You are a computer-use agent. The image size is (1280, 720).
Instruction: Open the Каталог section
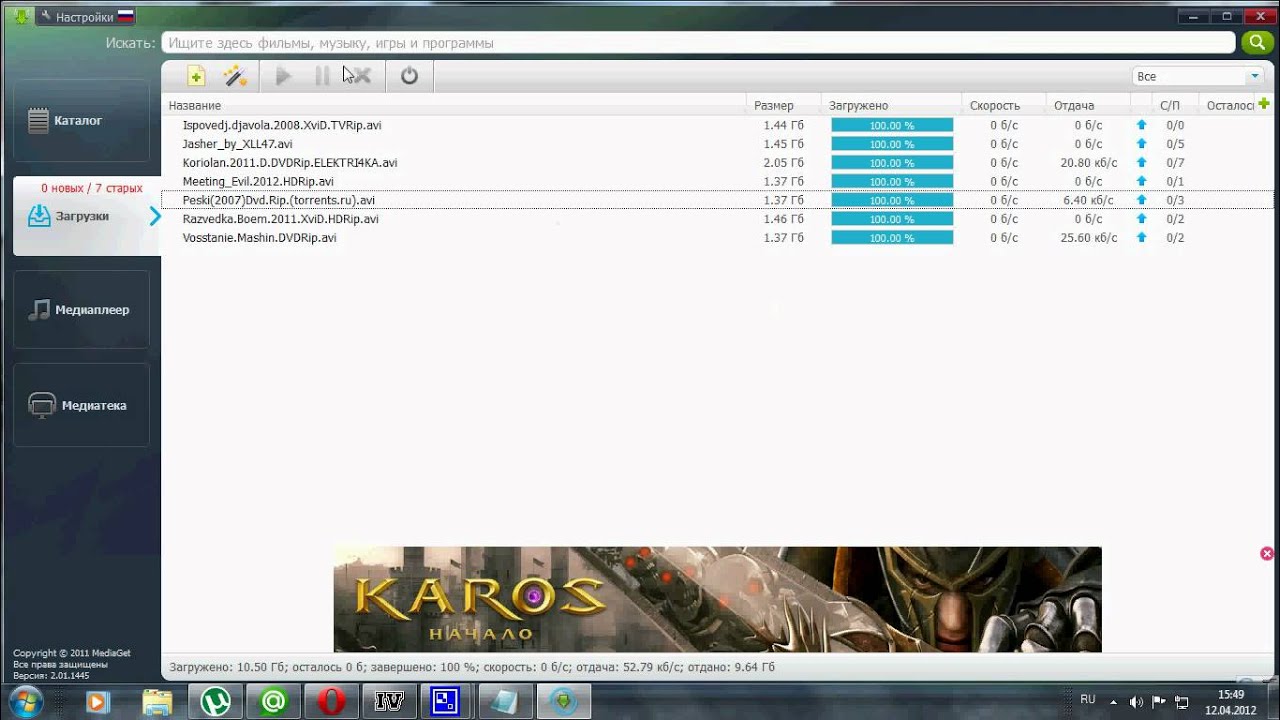click(81, 121)
